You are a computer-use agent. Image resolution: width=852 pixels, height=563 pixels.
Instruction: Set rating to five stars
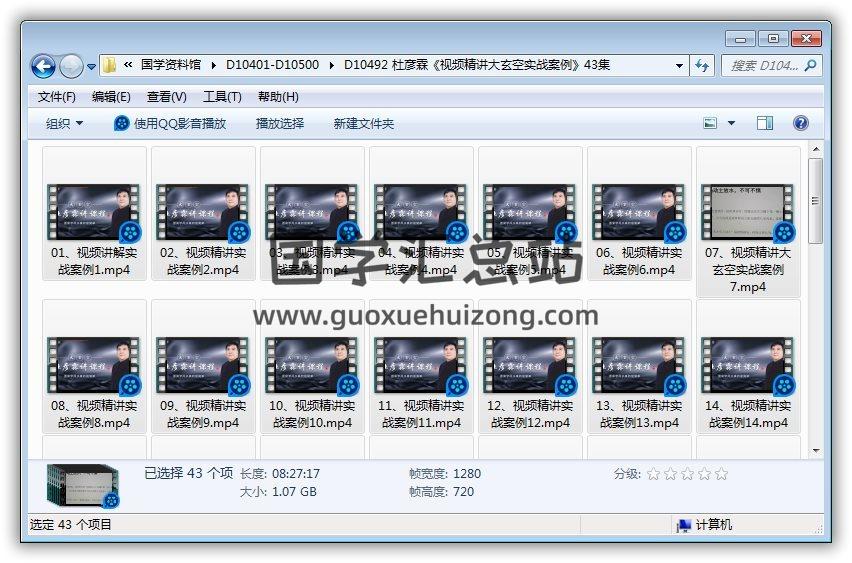click(722, 474)
